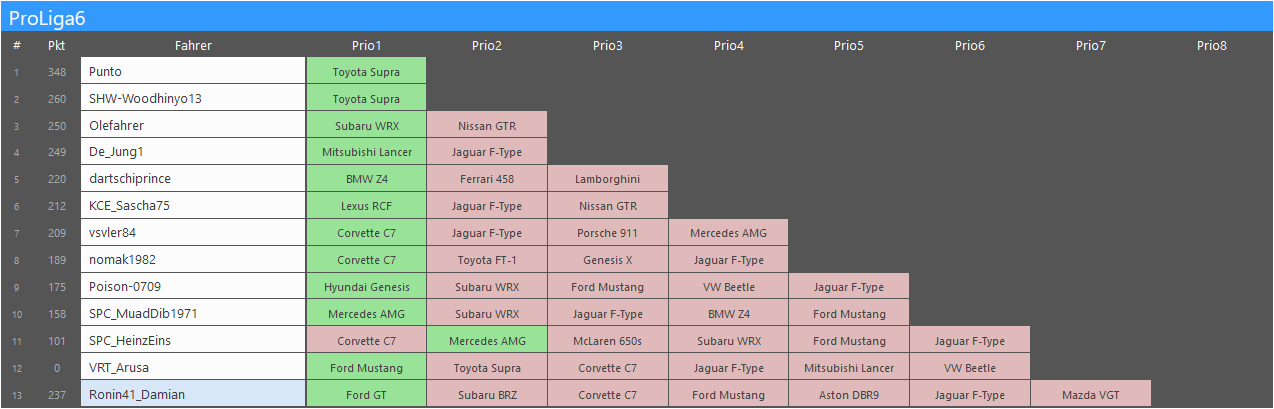
Task: Select the Lamborghini priority cell
Action: point(608,180)
